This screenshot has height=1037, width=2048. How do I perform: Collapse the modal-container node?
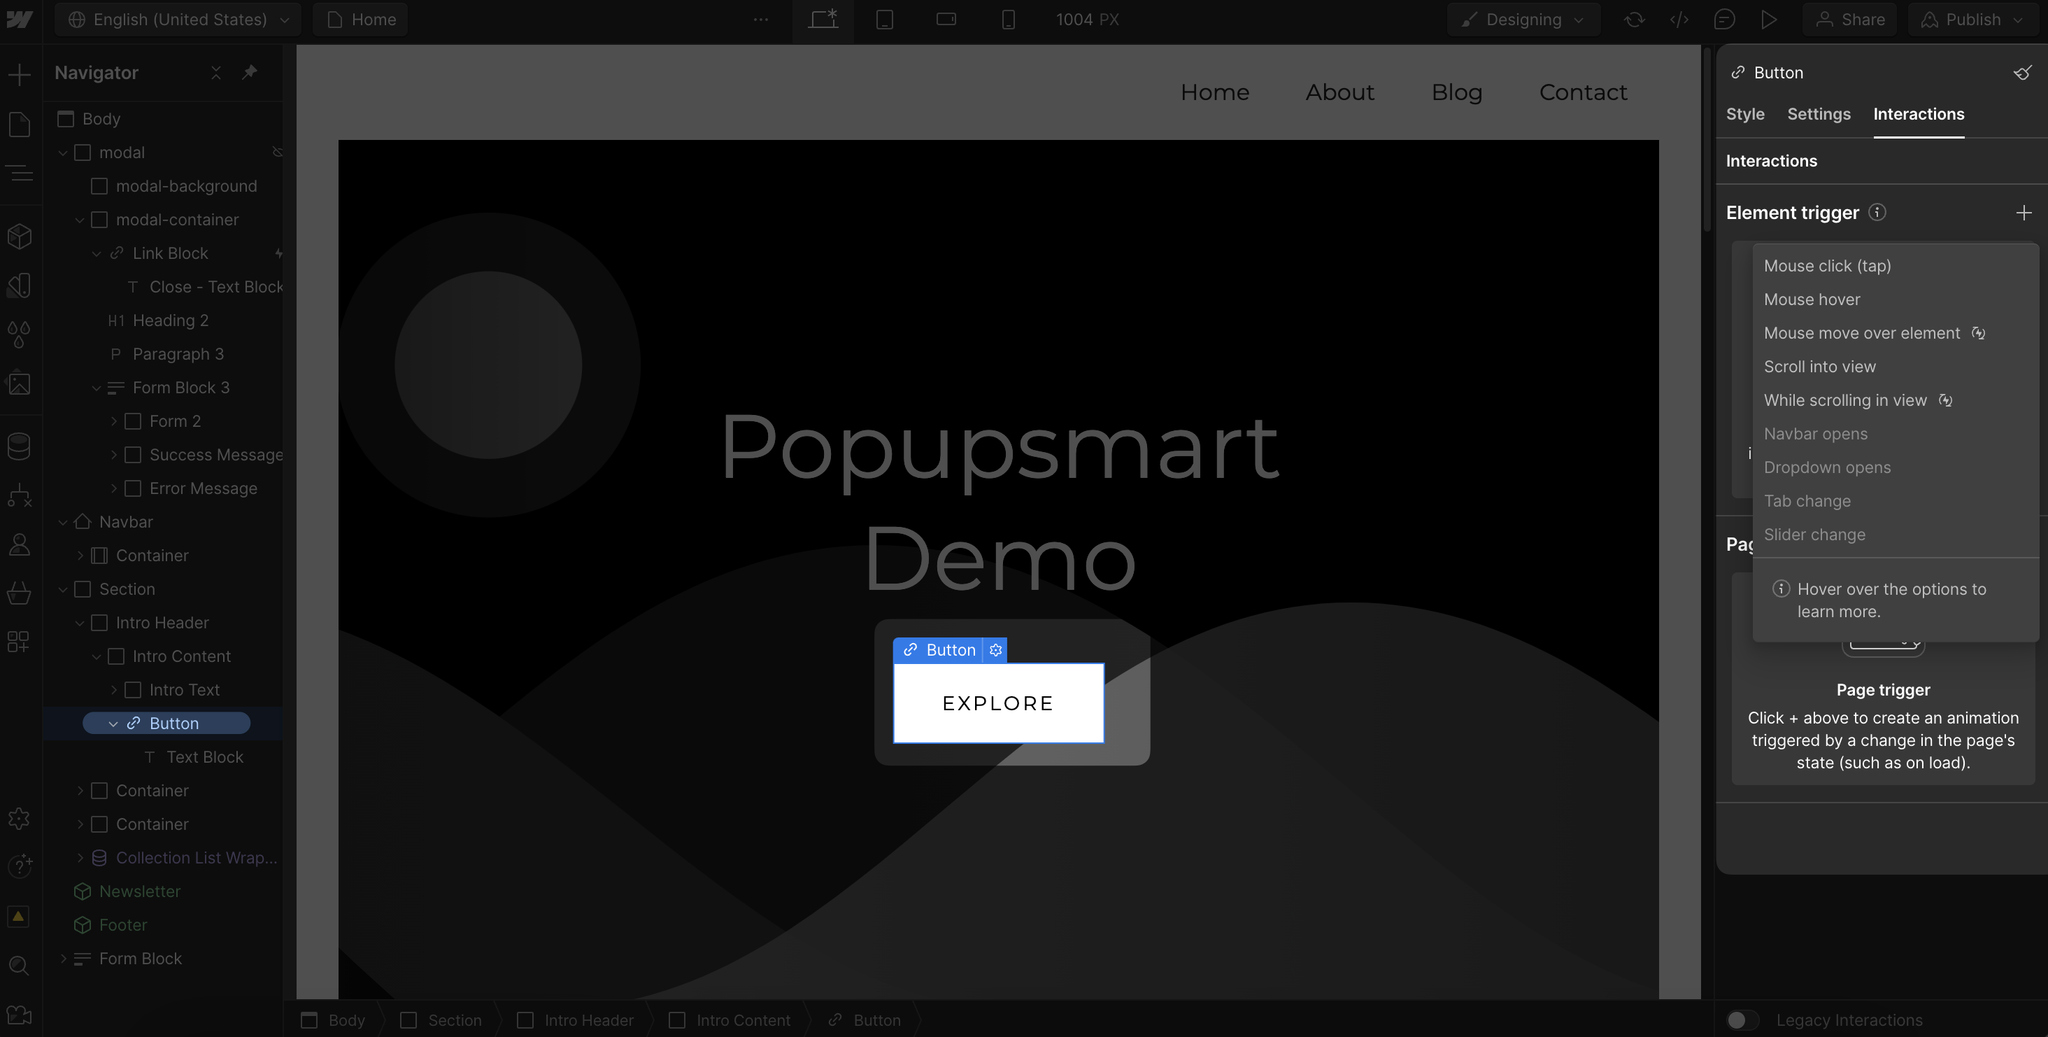pos(80,220)
